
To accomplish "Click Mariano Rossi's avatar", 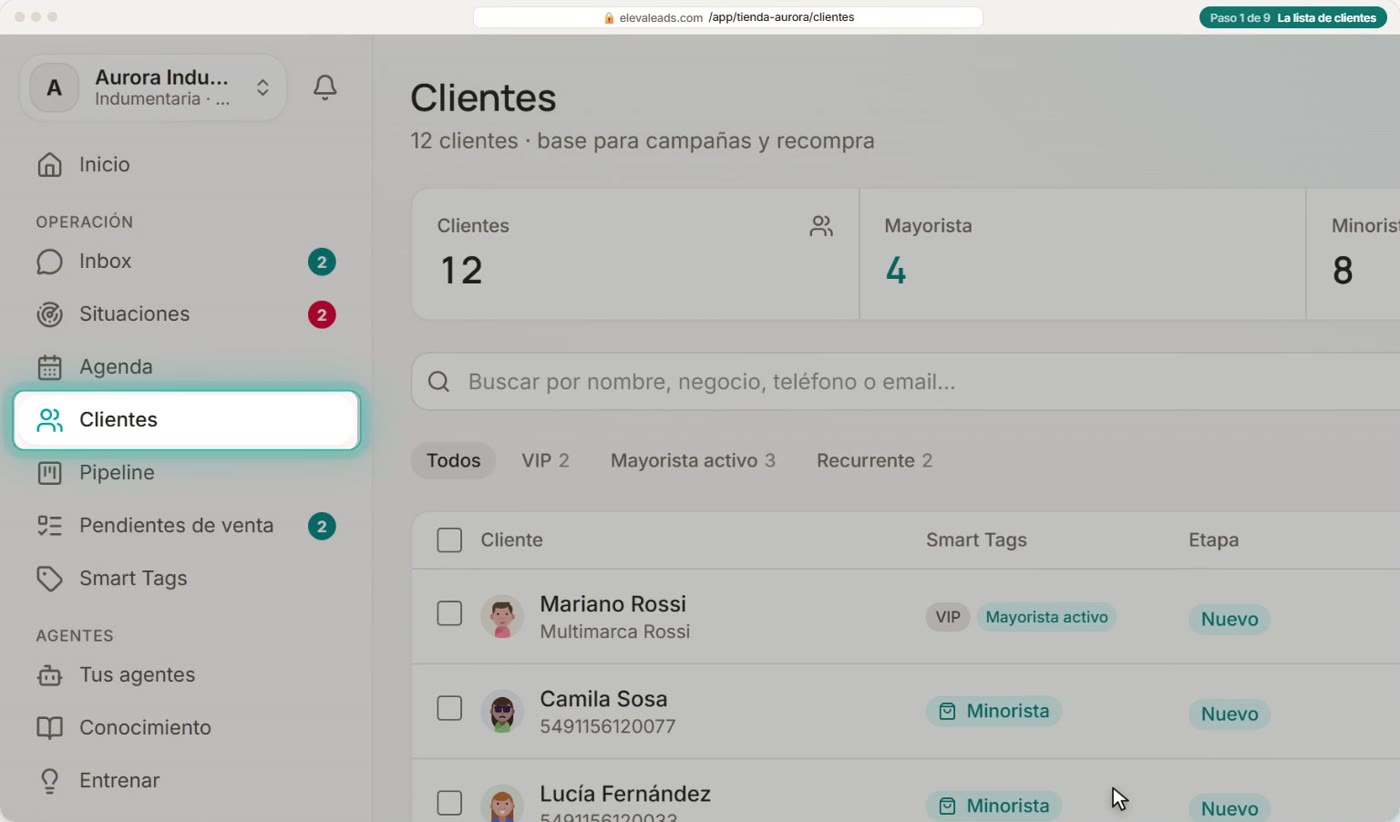I will (x=502, y=617).
